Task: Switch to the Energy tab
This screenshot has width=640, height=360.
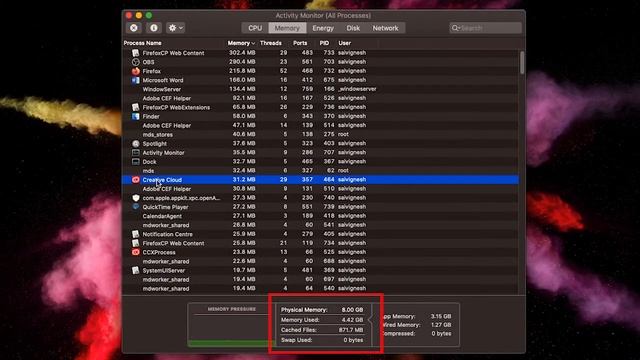Action: tap(323, 28)
